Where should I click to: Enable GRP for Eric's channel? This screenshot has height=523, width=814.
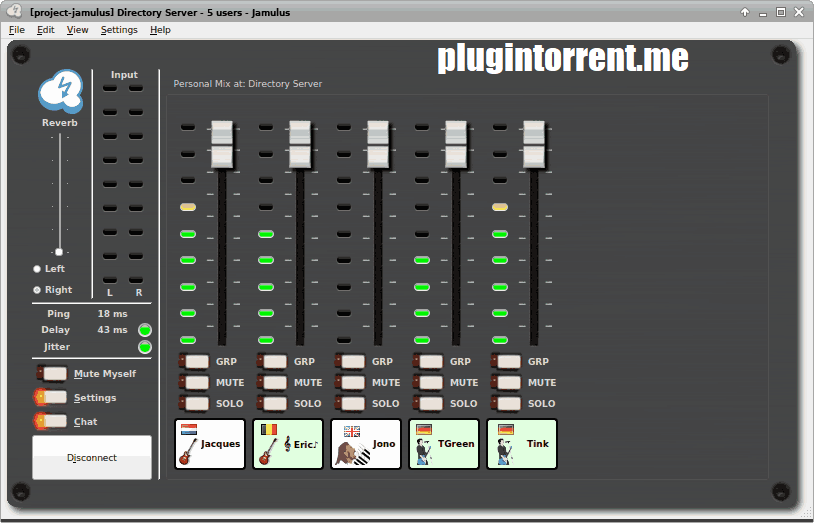coord(272,361)
